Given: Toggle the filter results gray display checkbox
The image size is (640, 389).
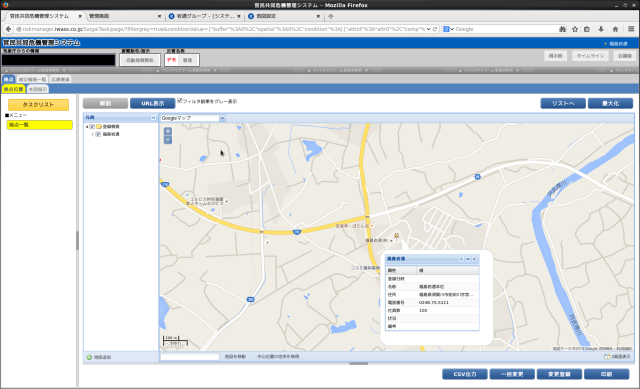Looking at the screenshot, I should click(x=180, y=100).
